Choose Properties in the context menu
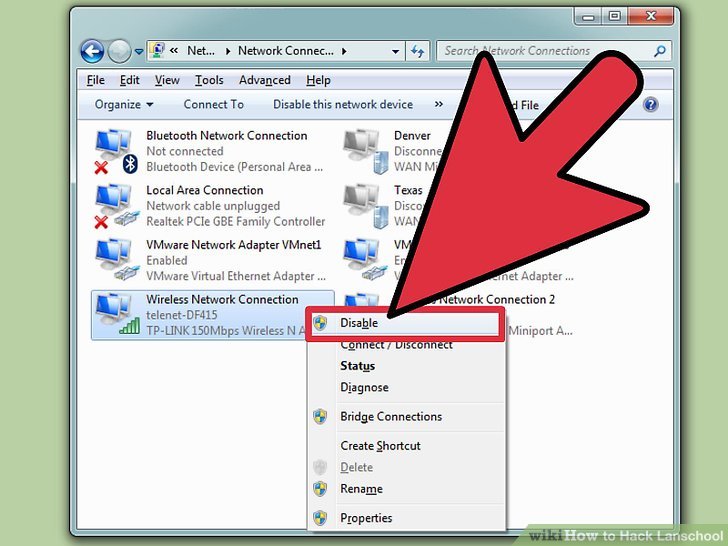Screen dimensions: 728x546 (x=366, y=518)
